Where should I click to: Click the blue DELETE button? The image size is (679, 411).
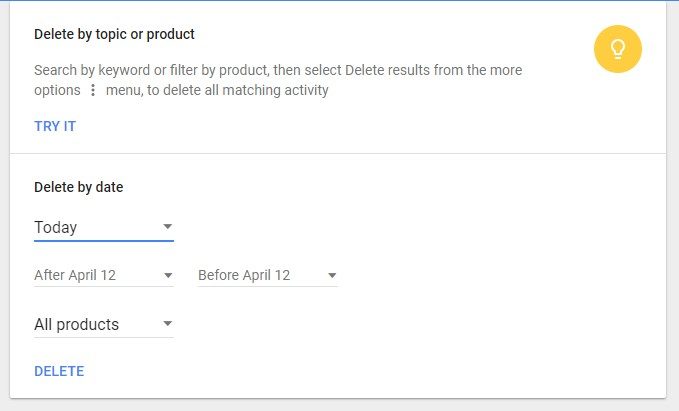[x=59, y=371]
